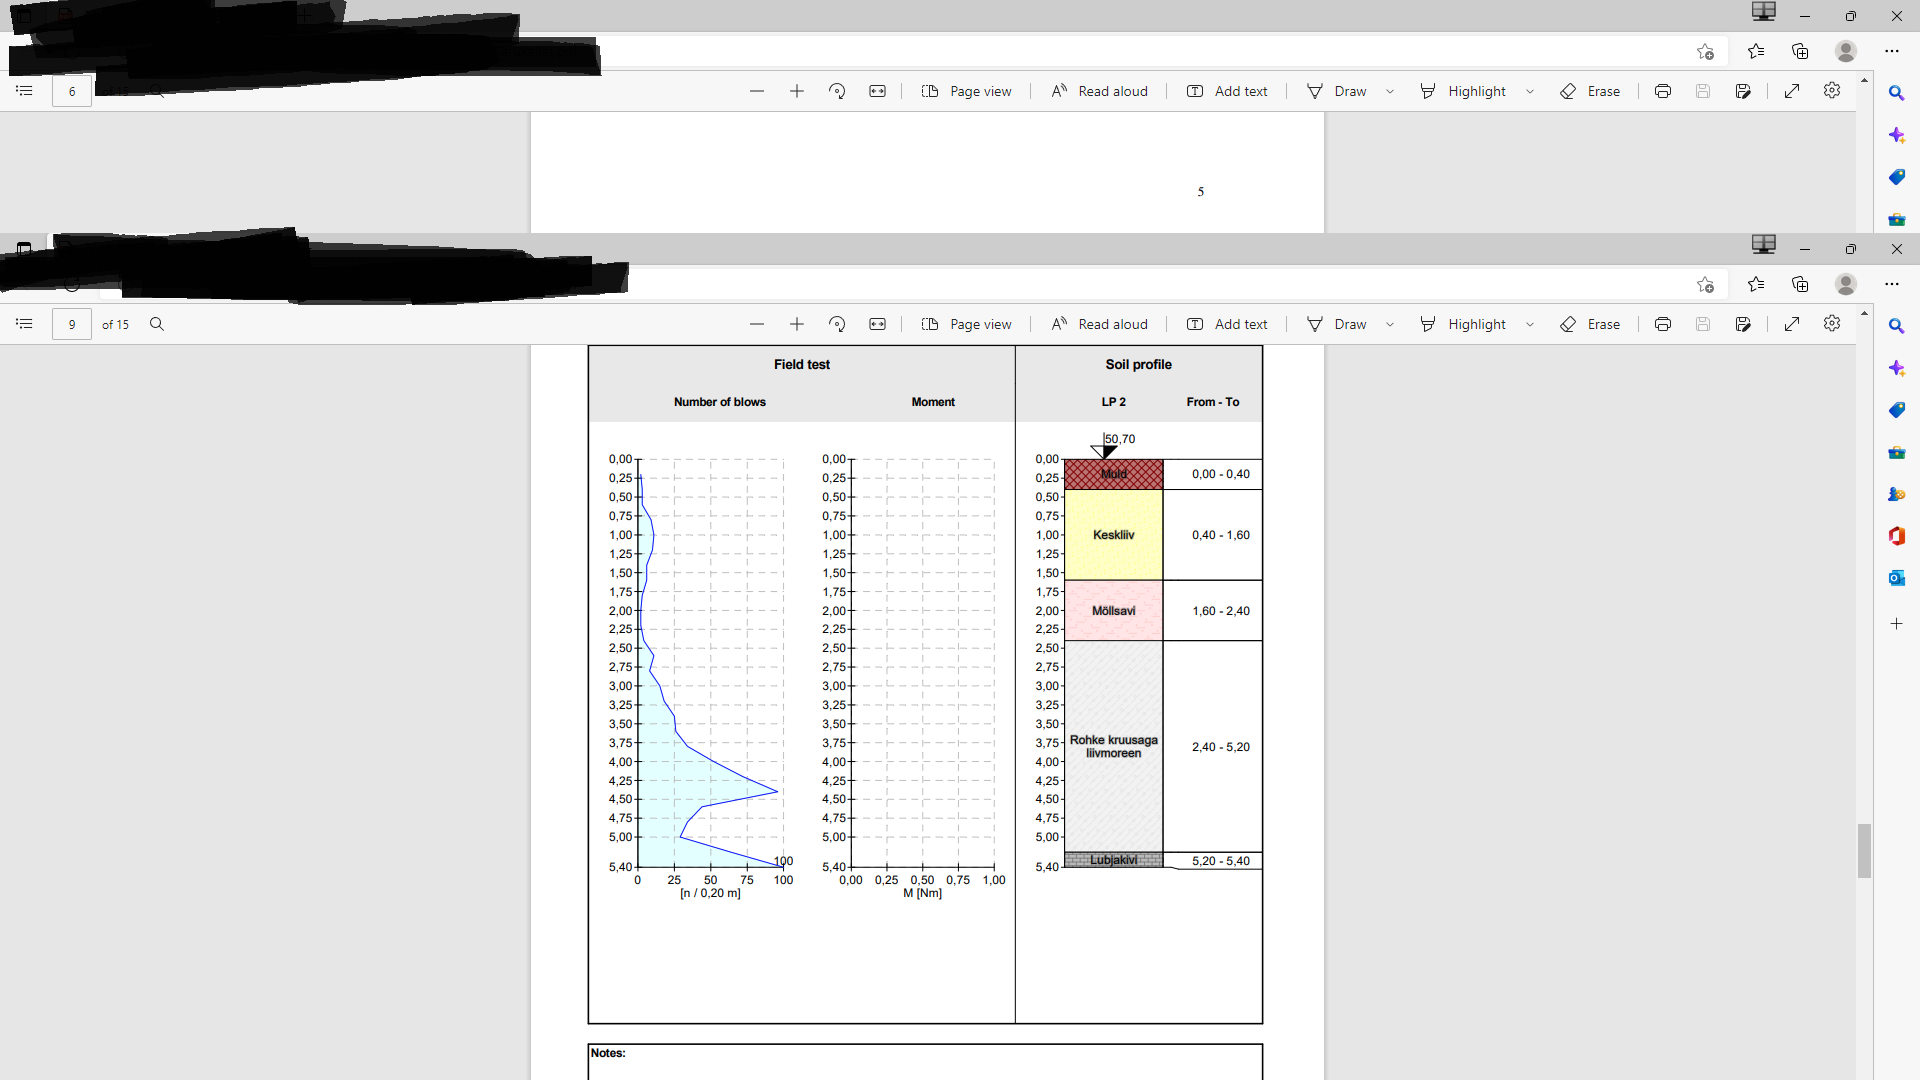
Task: Search the PDF with the magnifier next to 'of 15'
Action: (157, 324)
